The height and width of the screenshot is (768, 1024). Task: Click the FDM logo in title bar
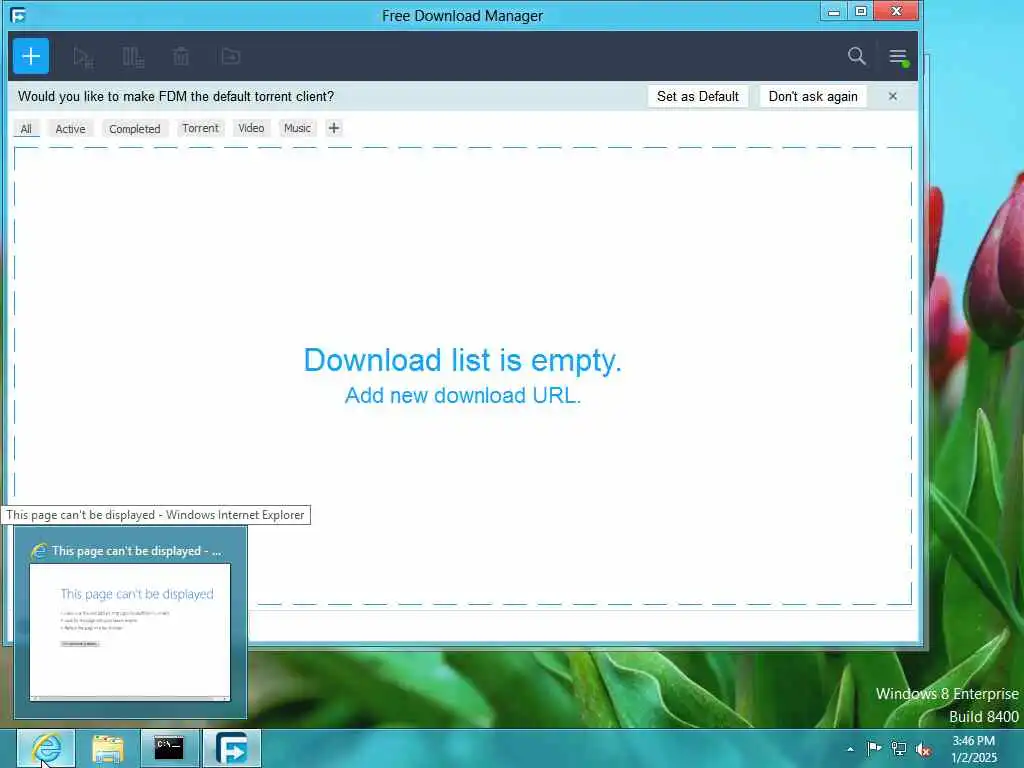(x=18, y=15)
